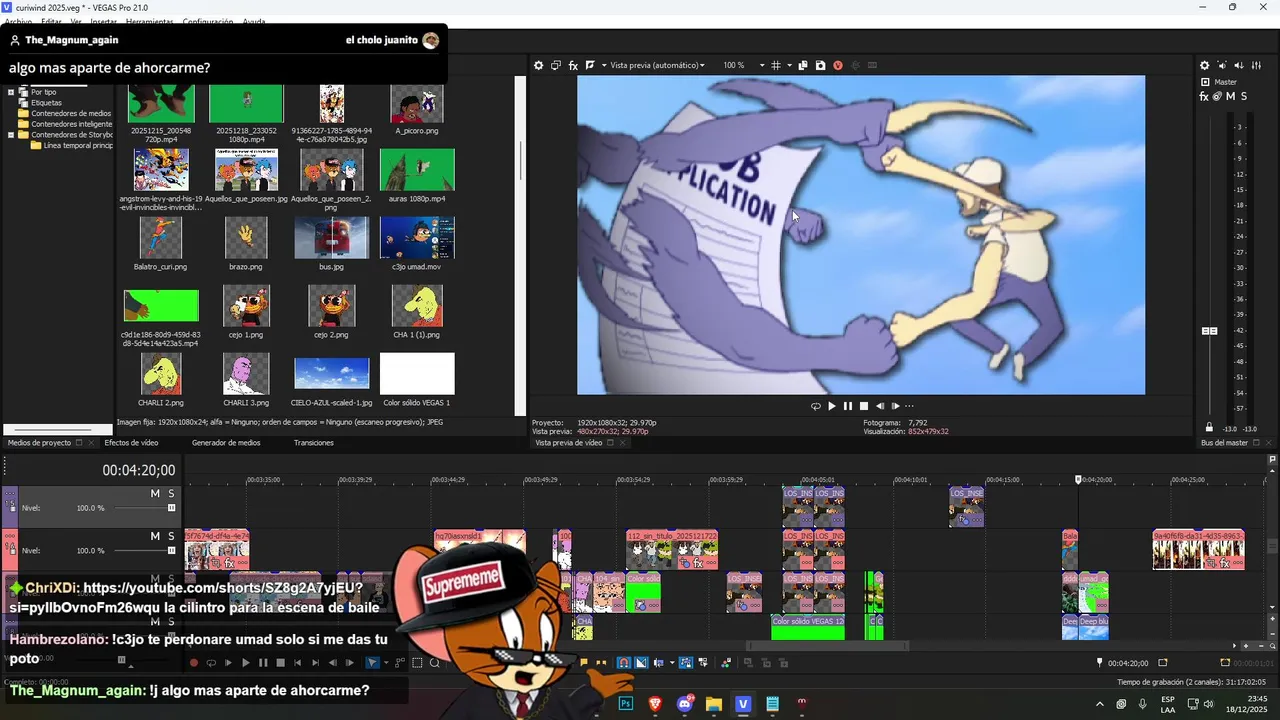The height and width of the screenshot is (720, 1280).
Task: Select Balatro_curi.png media thumbnail
Action: [x=160, y=238]
